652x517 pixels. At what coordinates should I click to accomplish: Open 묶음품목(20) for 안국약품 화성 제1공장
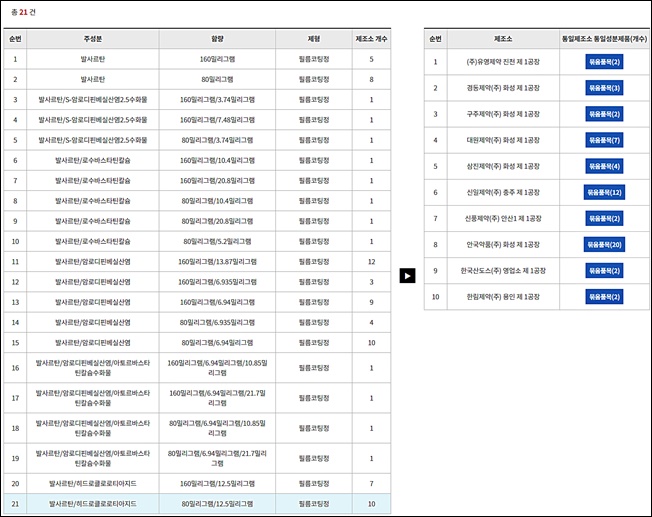(604, 245)
